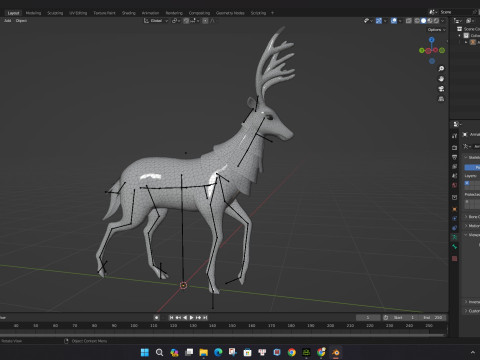
Task: Open Blender from the Windows taskbar
Action: click(x=336, y=352)
